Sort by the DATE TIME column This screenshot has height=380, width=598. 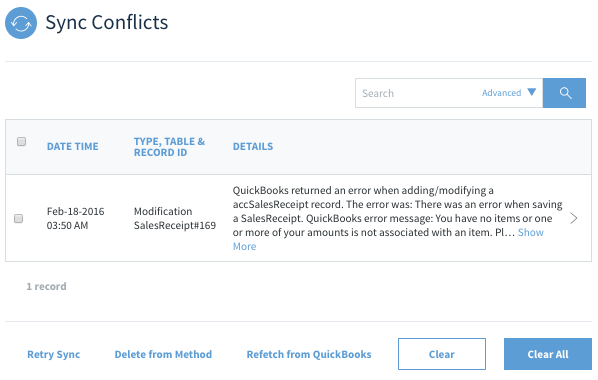point(72,147)
